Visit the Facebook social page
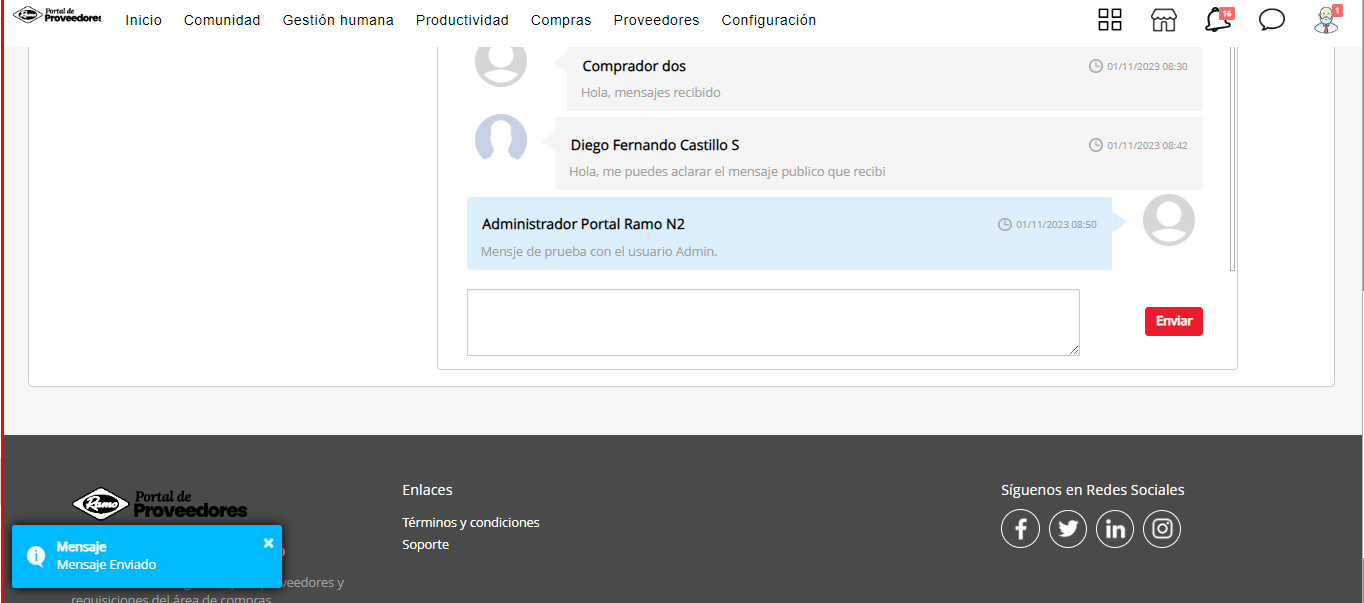 (1020, 529)
